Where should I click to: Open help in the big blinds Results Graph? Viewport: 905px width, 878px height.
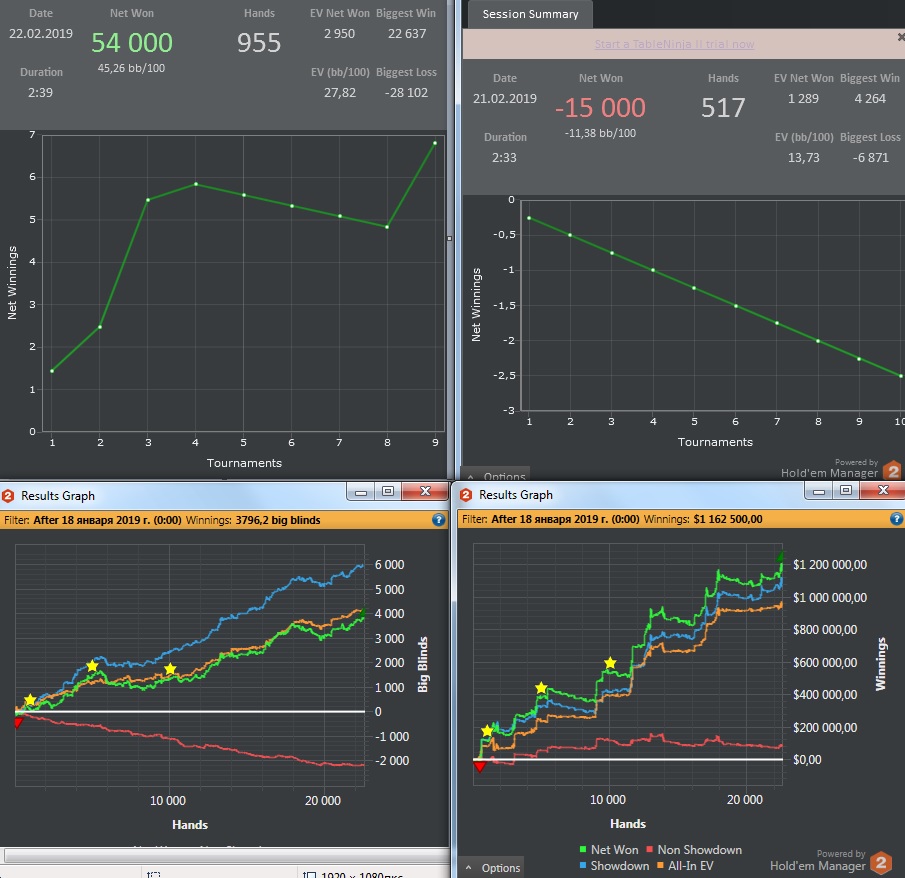438,520
